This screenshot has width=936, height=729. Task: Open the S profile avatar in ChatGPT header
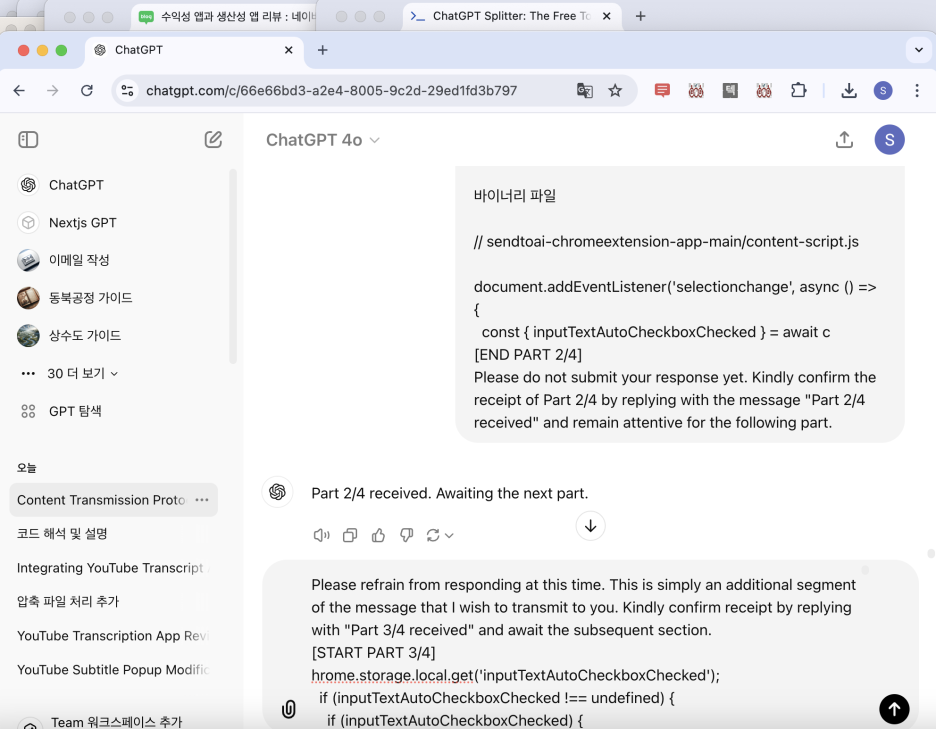pos(889,140)
